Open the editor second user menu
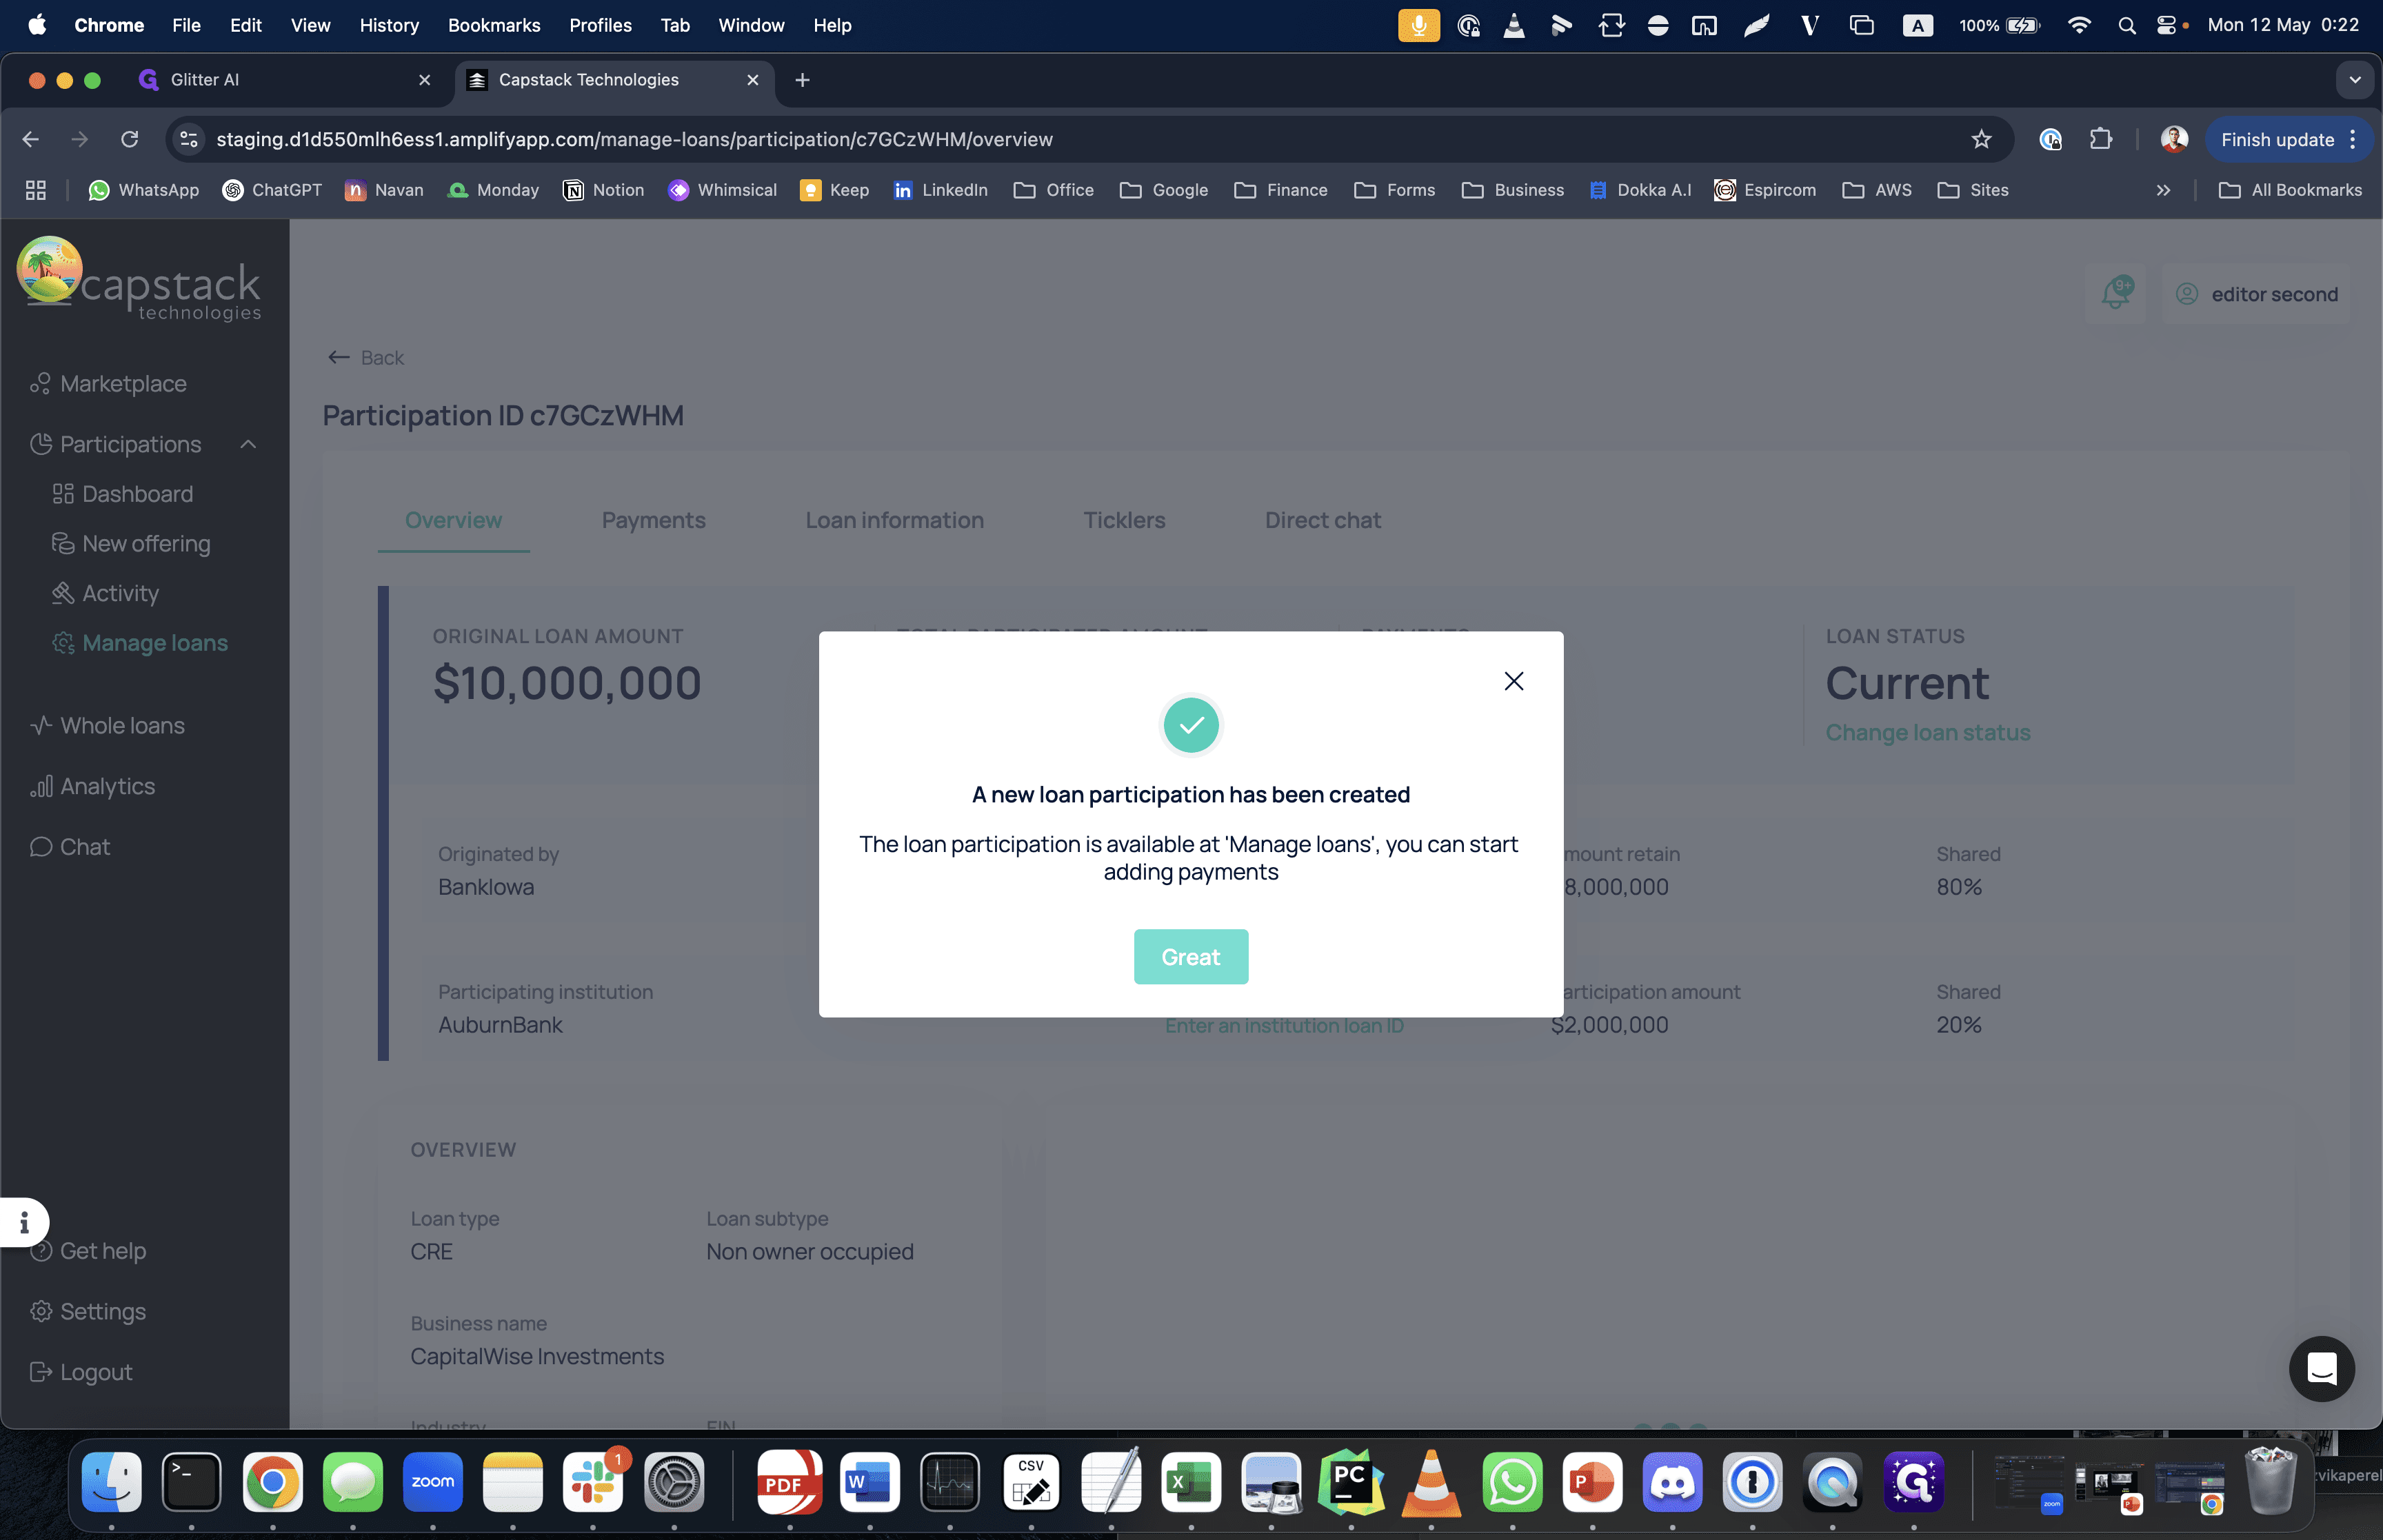The height and width of the screenshot is (1540, 2383). pyautogui.click(x=2256, y=294)
